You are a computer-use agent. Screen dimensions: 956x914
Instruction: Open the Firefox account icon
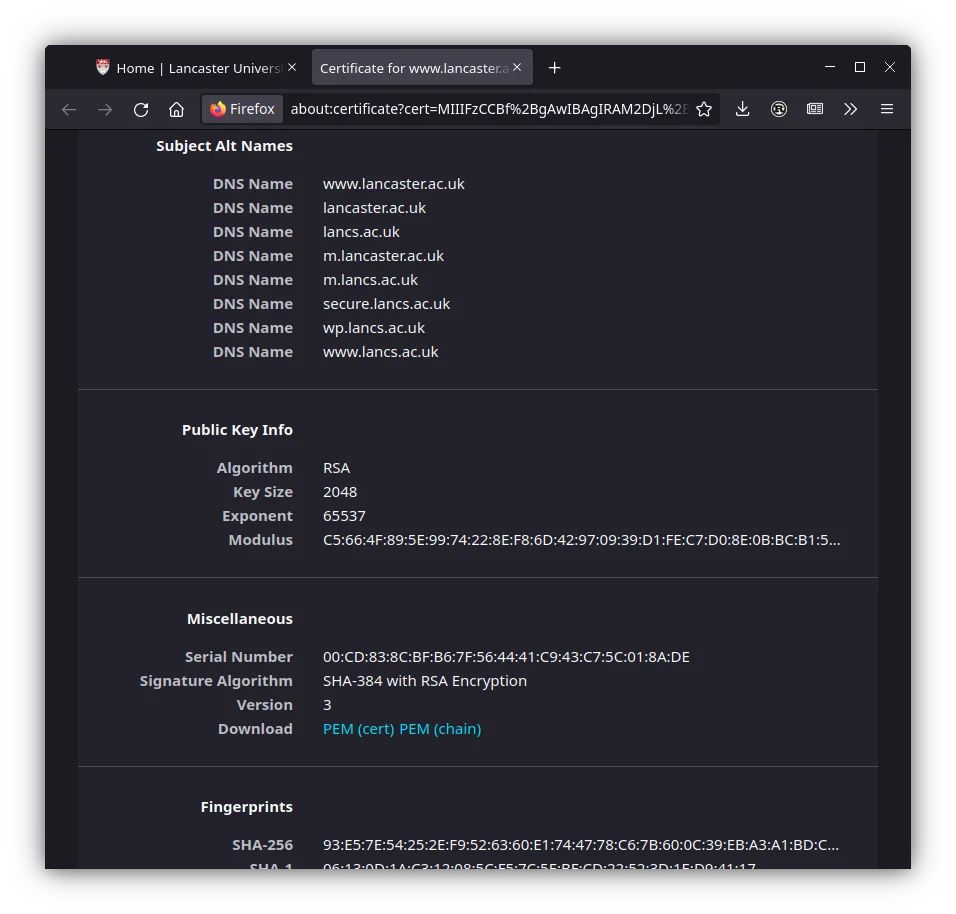pyautogui.click(x=779, y=109)
